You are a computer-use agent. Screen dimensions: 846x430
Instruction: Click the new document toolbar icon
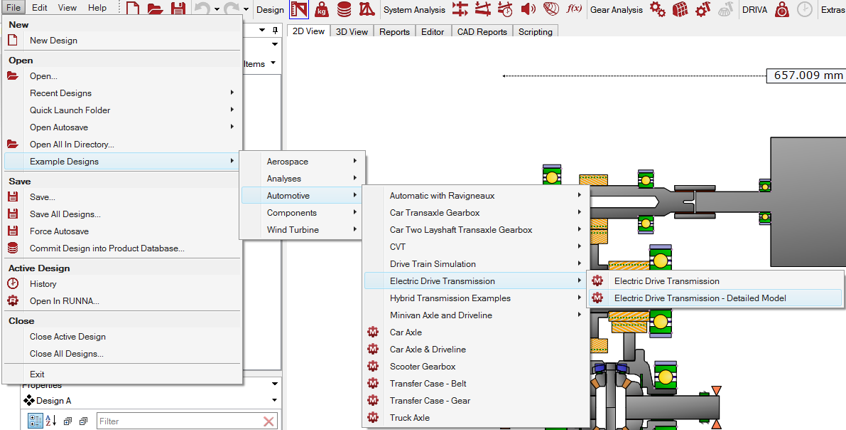(133, 9)
